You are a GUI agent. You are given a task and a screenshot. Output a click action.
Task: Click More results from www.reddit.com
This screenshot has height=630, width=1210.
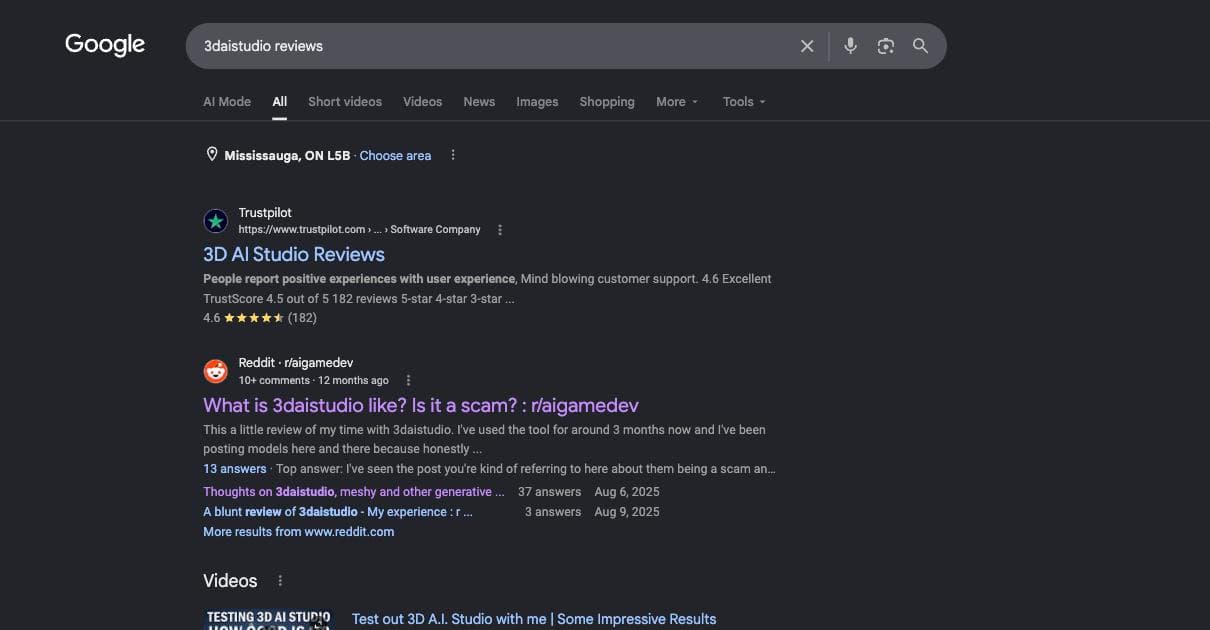[299, 532]
